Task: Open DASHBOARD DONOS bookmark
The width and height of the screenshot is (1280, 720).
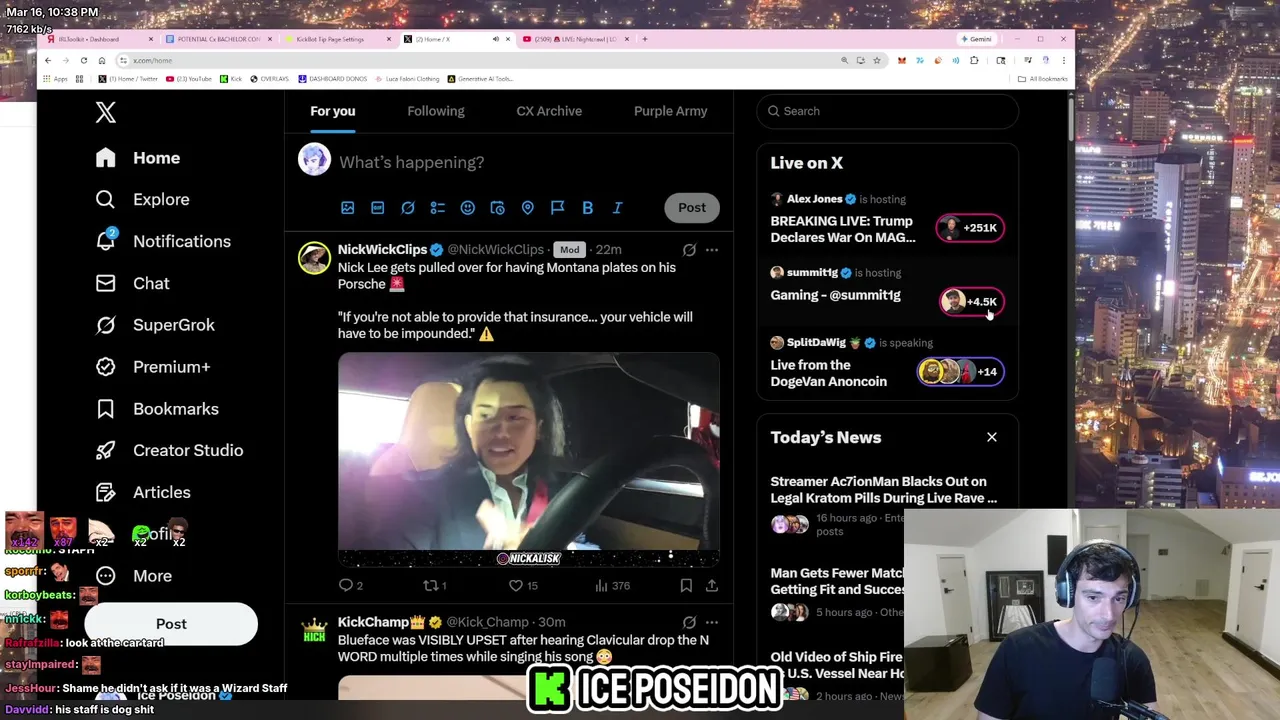Action: pyautogui.click(x=331, y=78)
